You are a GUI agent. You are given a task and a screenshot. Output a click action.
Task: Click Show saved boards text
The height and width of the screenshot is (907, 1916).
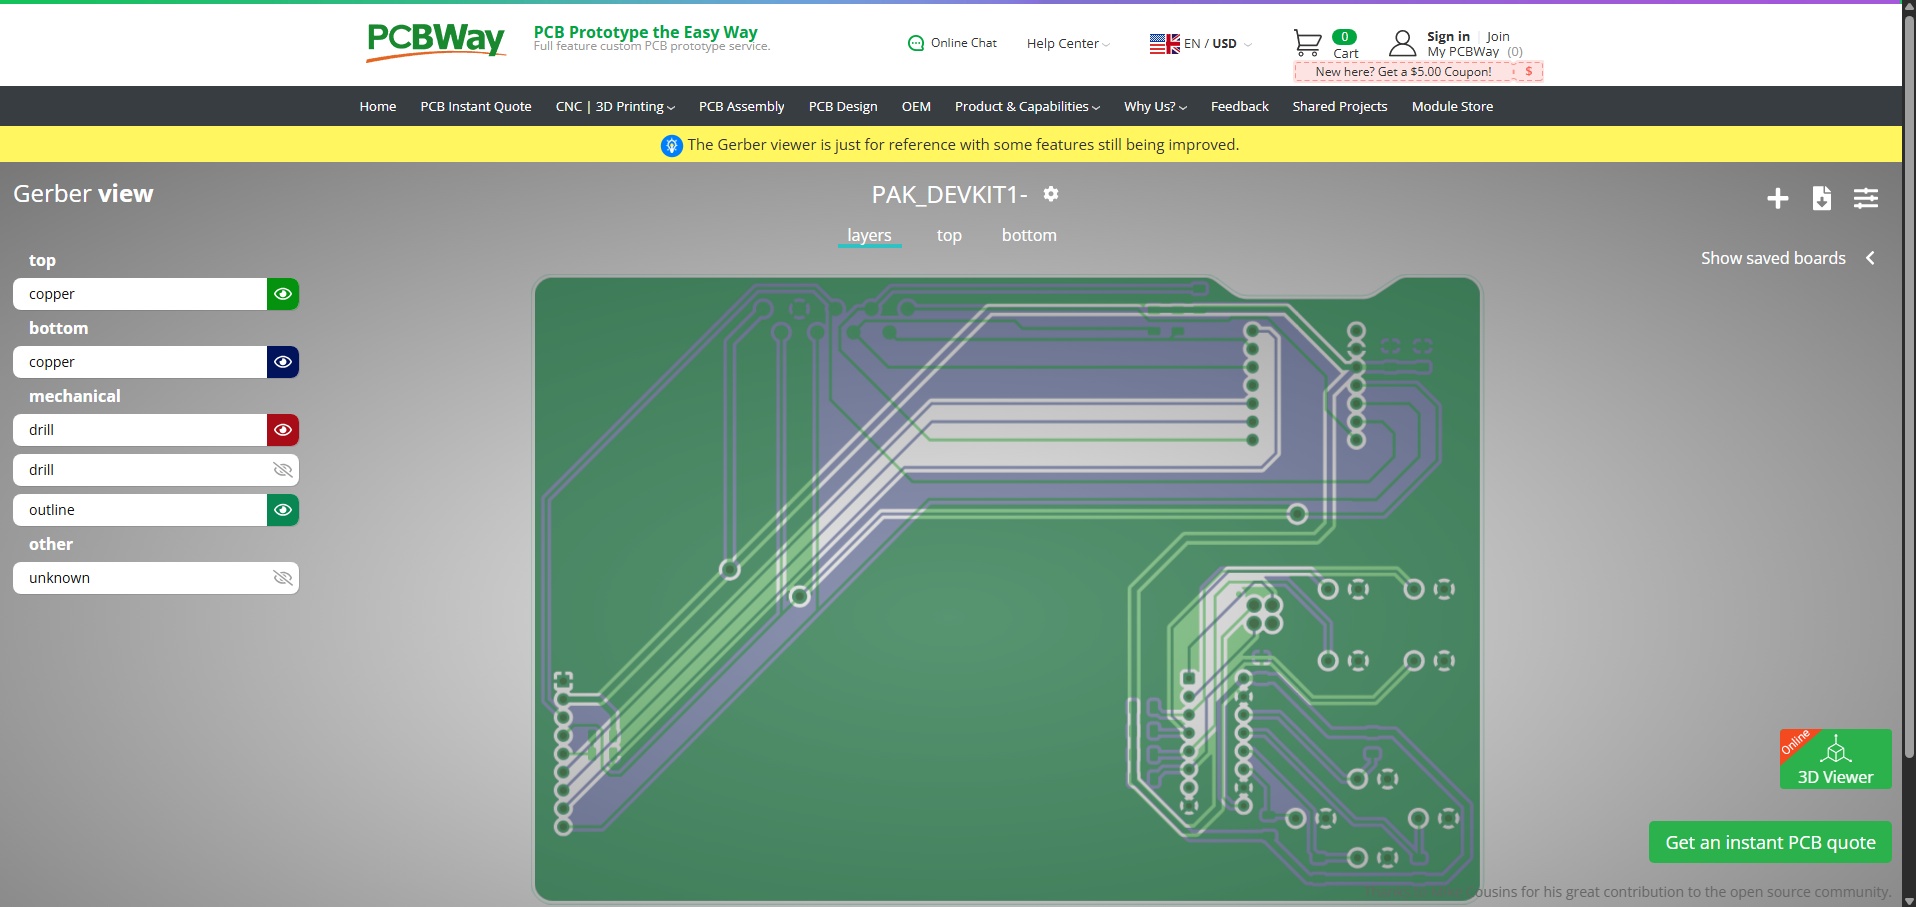[1773, 258]
